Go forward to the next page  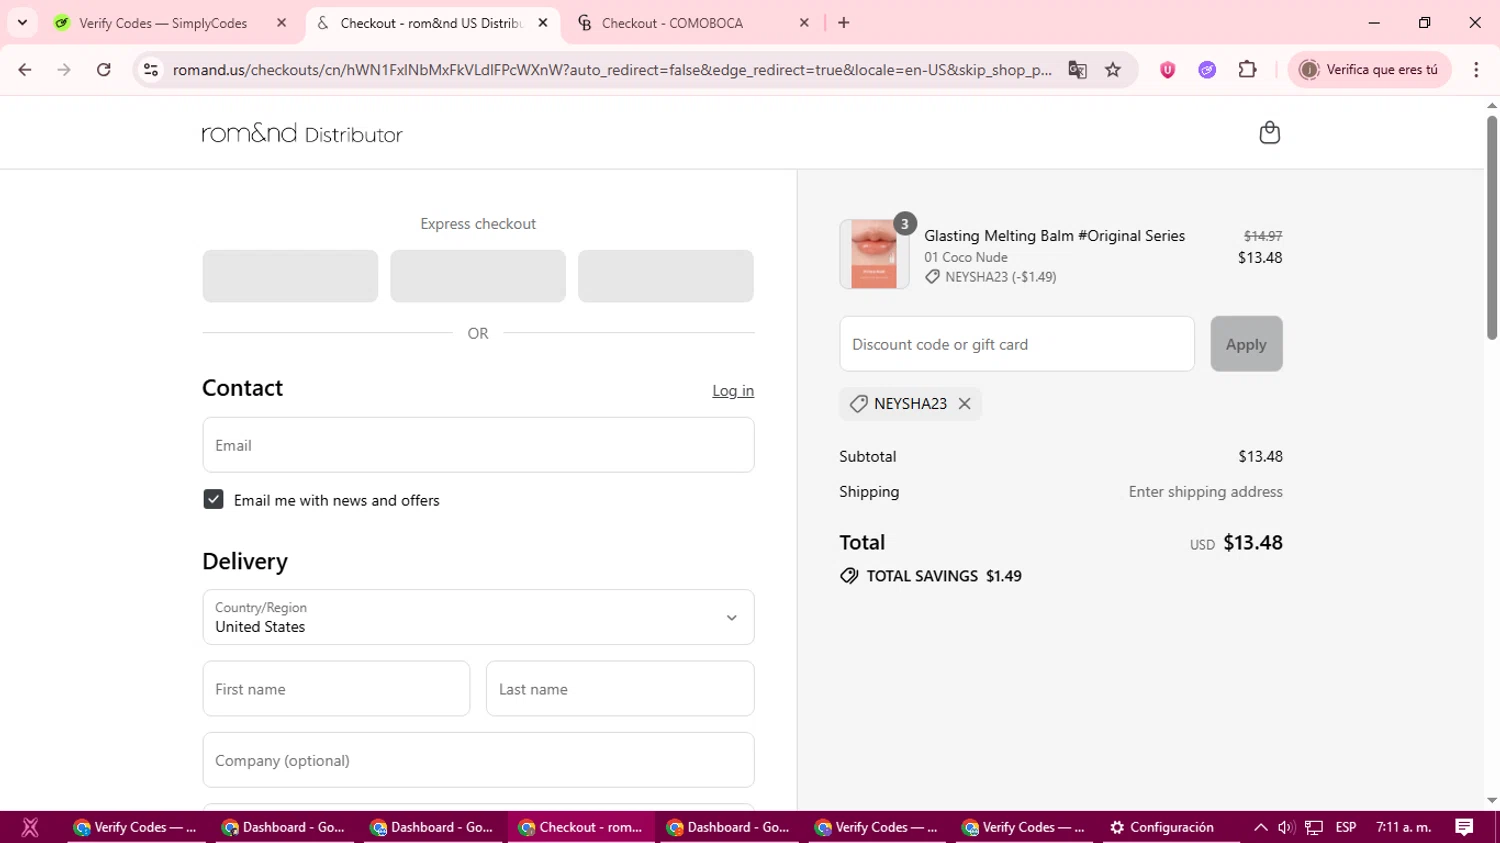[x=64, y=70]
